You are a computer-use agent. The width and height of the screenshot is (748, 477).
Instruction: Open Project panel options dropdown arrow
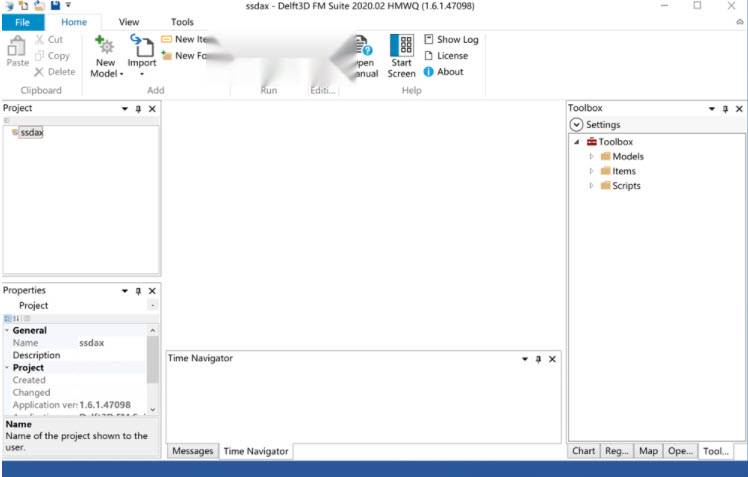pos(125,109)
